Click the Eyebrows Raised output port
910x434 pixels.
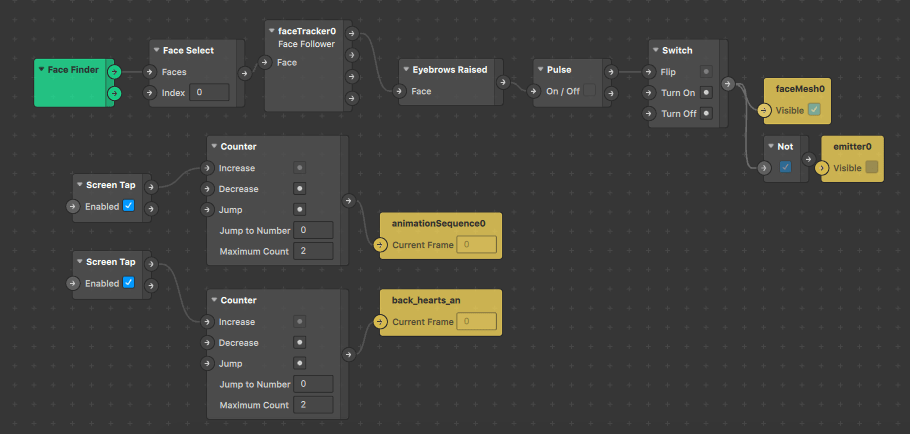(504, 86)
